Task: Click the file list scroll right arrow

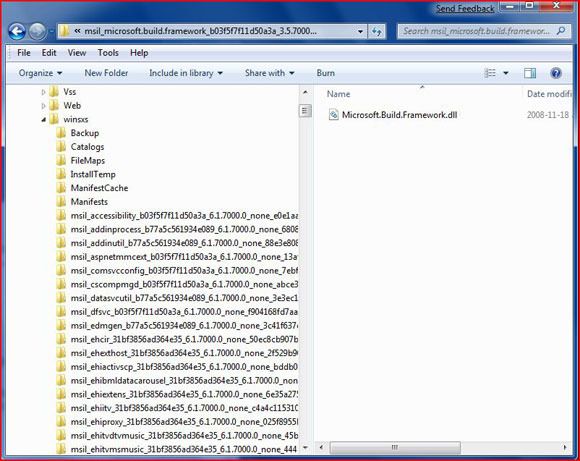Action: coord(564,447)
